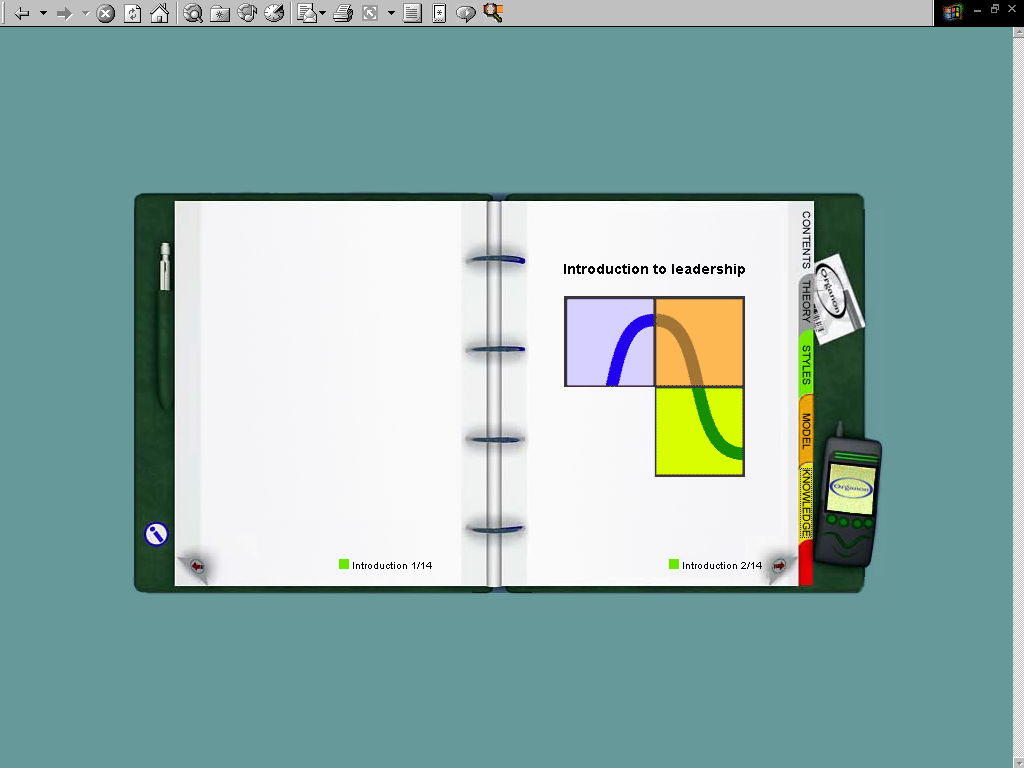Screen dimensions: 1024x768
Task: Click the History clock icon
Action: click(x=274, y=13)
